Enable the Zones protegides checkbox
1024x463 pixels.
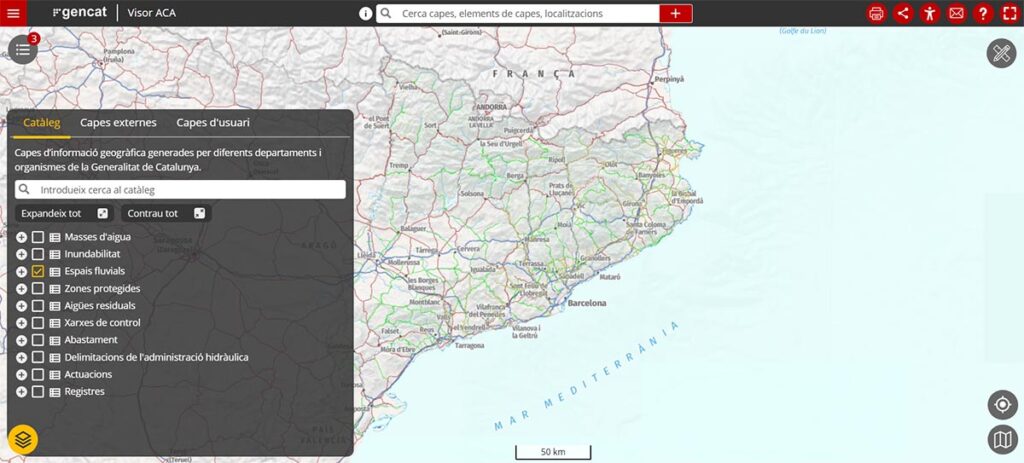(38, 289)
